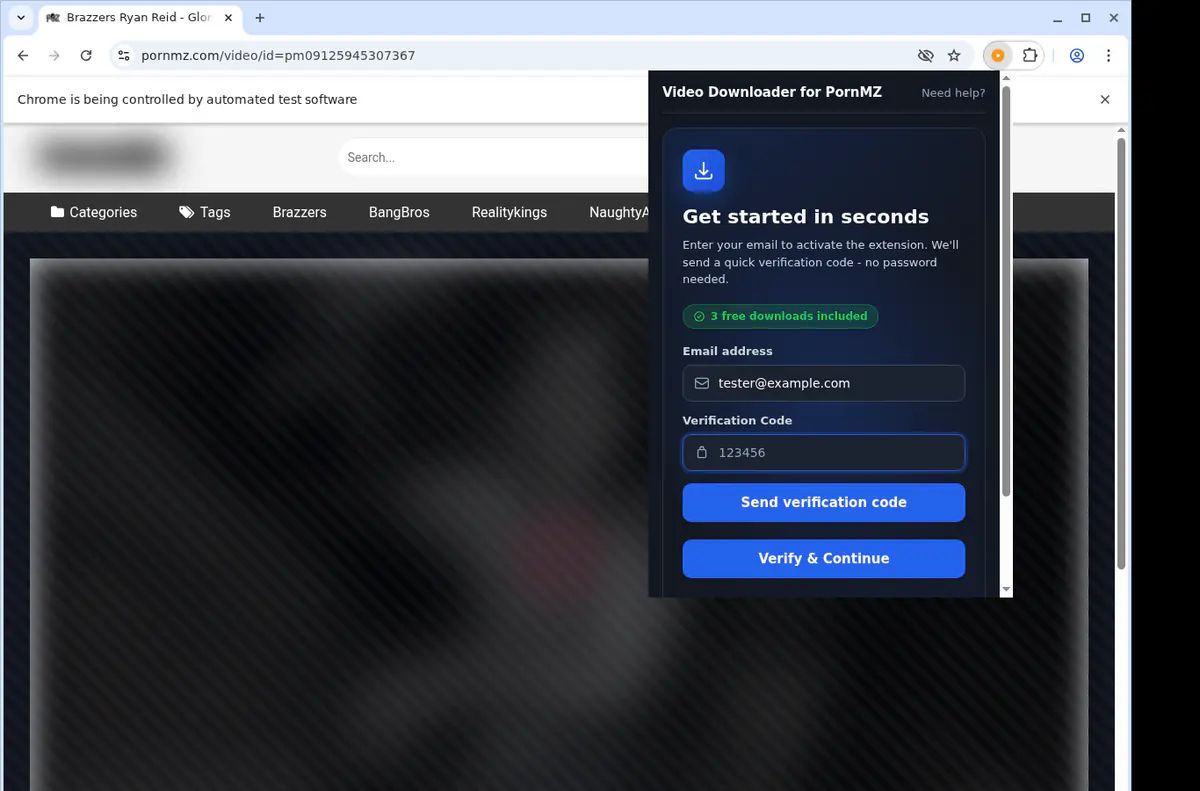Screen dimensions: 1200x791
Task: Click the browser back arrow
Action: point(23,56)
